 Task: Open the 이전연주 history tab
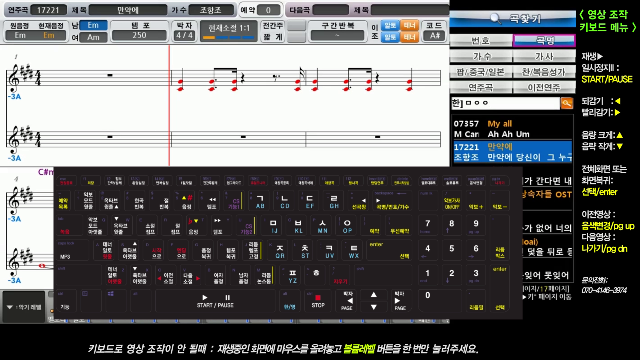[x=544, y=87]
